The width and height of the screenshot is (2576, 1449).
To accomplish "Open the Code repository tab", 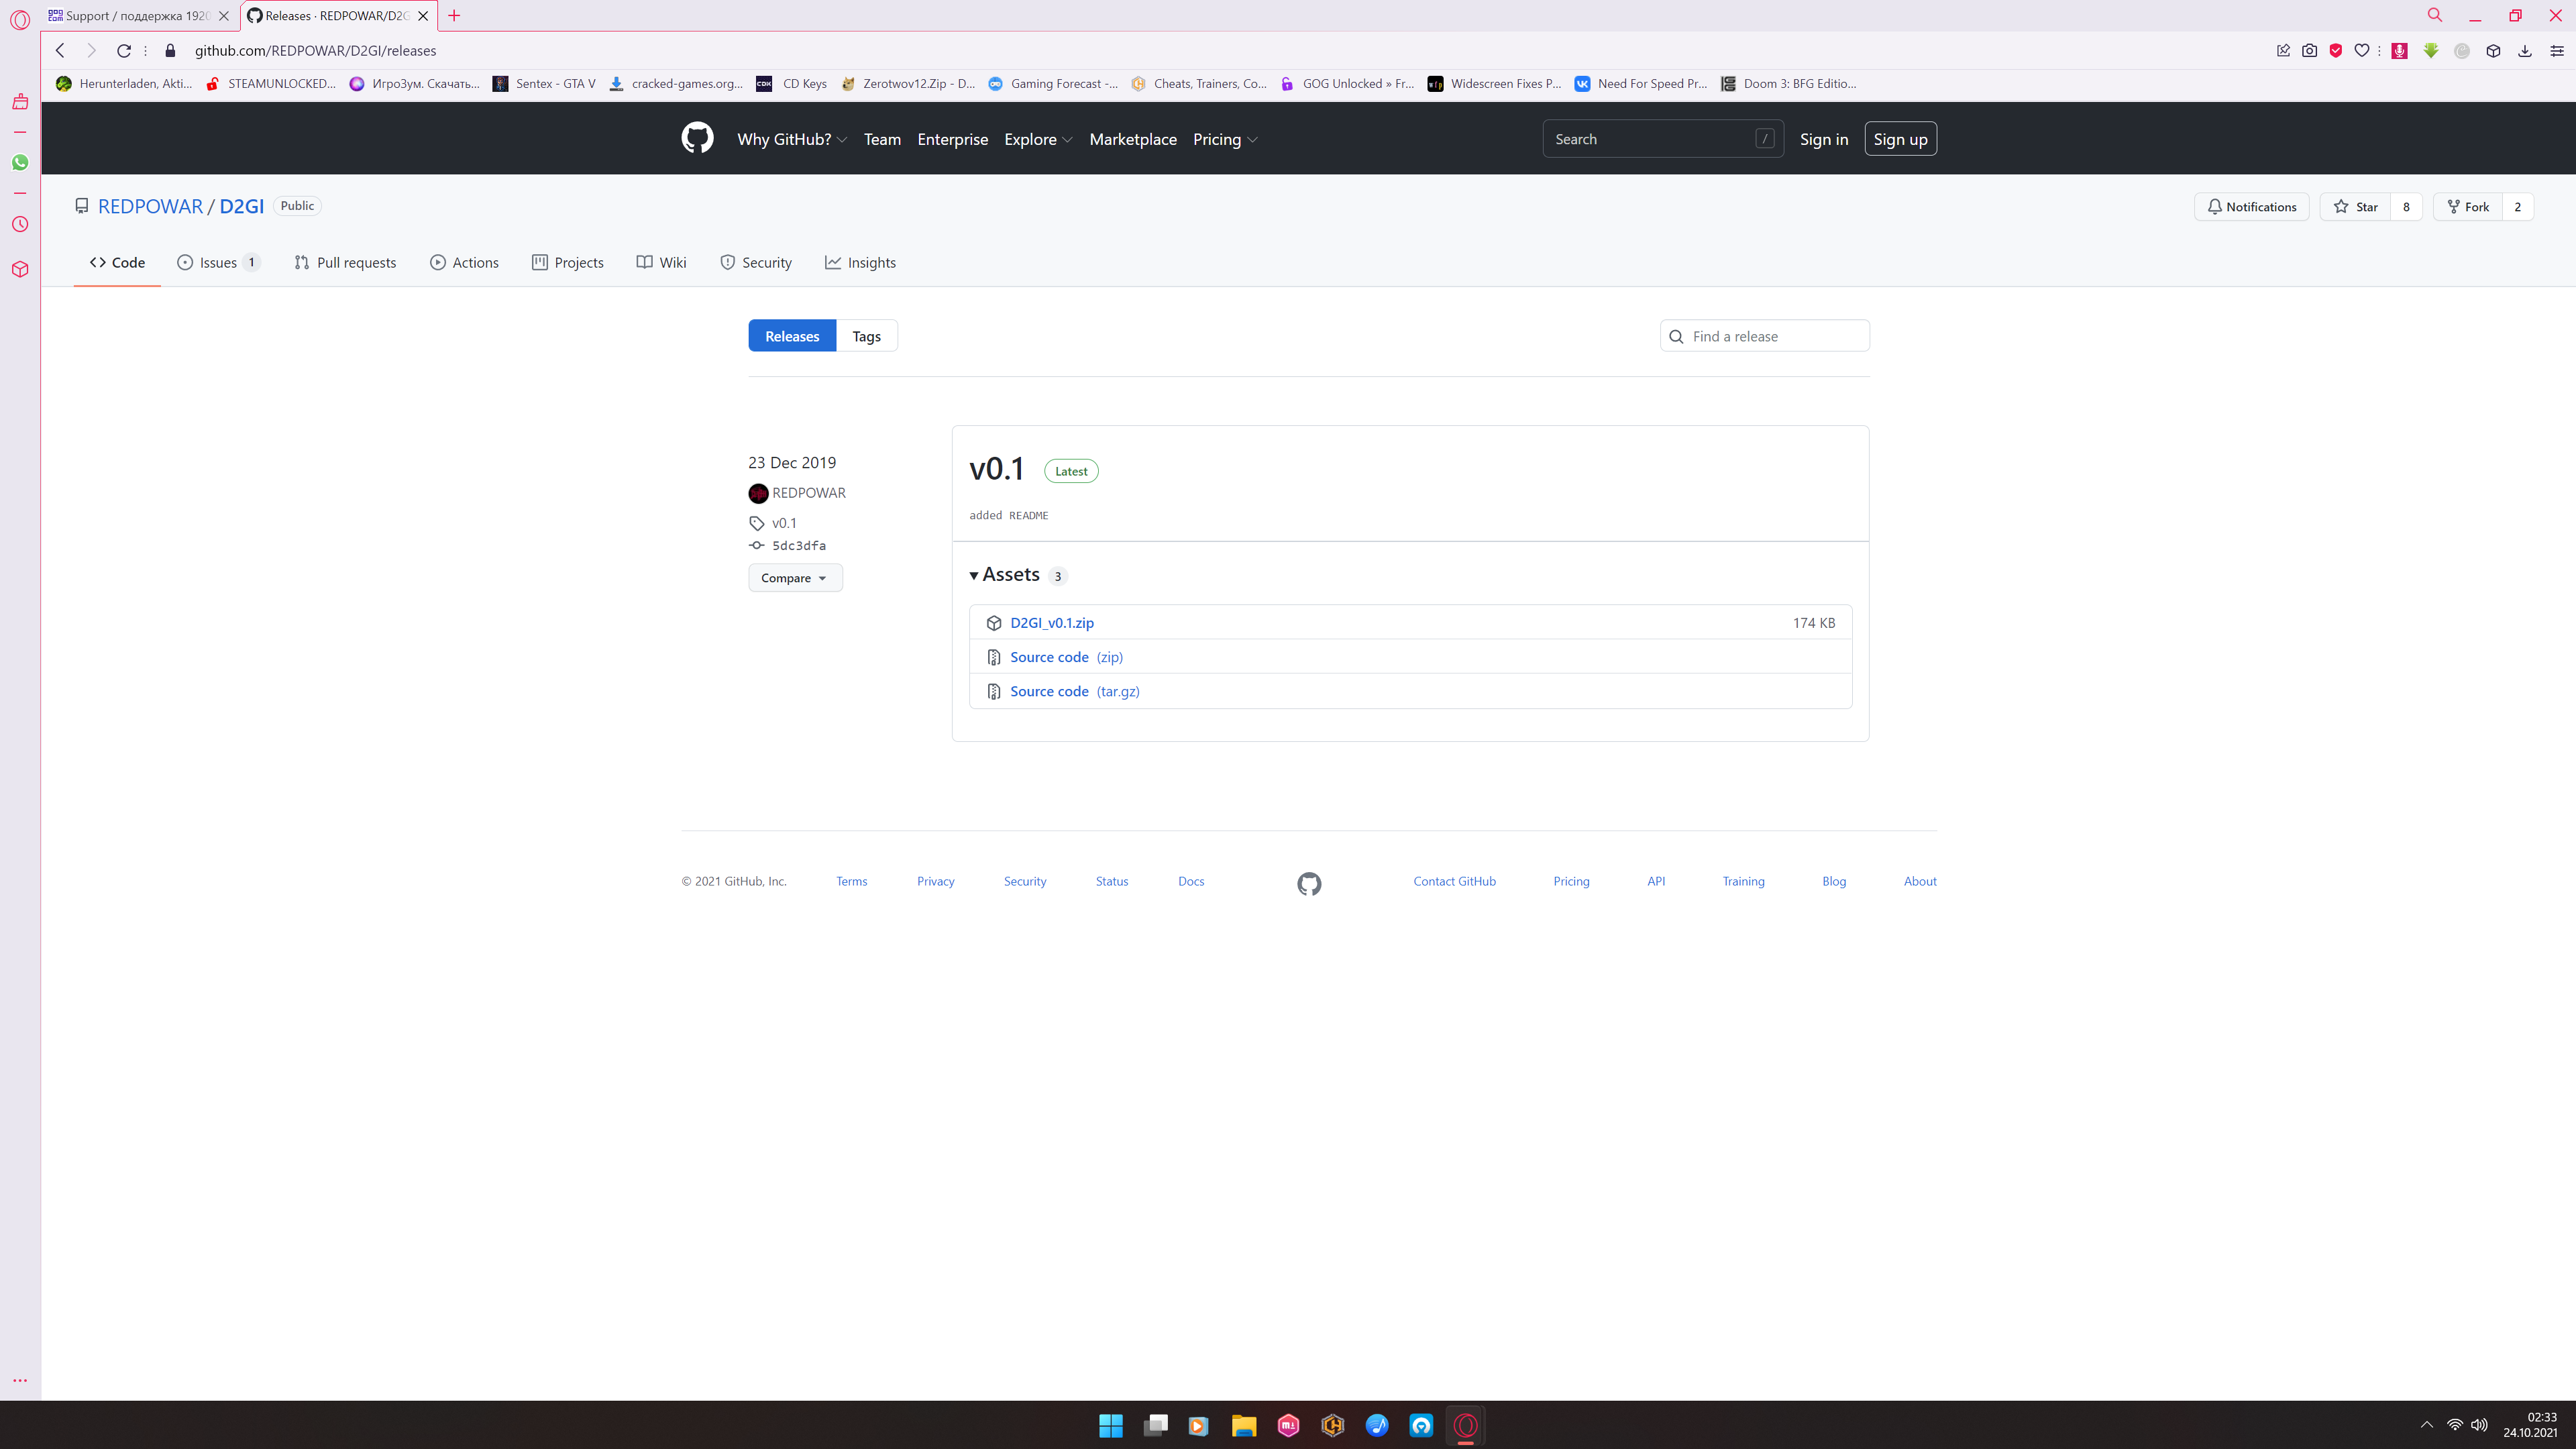I will point(117,262).
